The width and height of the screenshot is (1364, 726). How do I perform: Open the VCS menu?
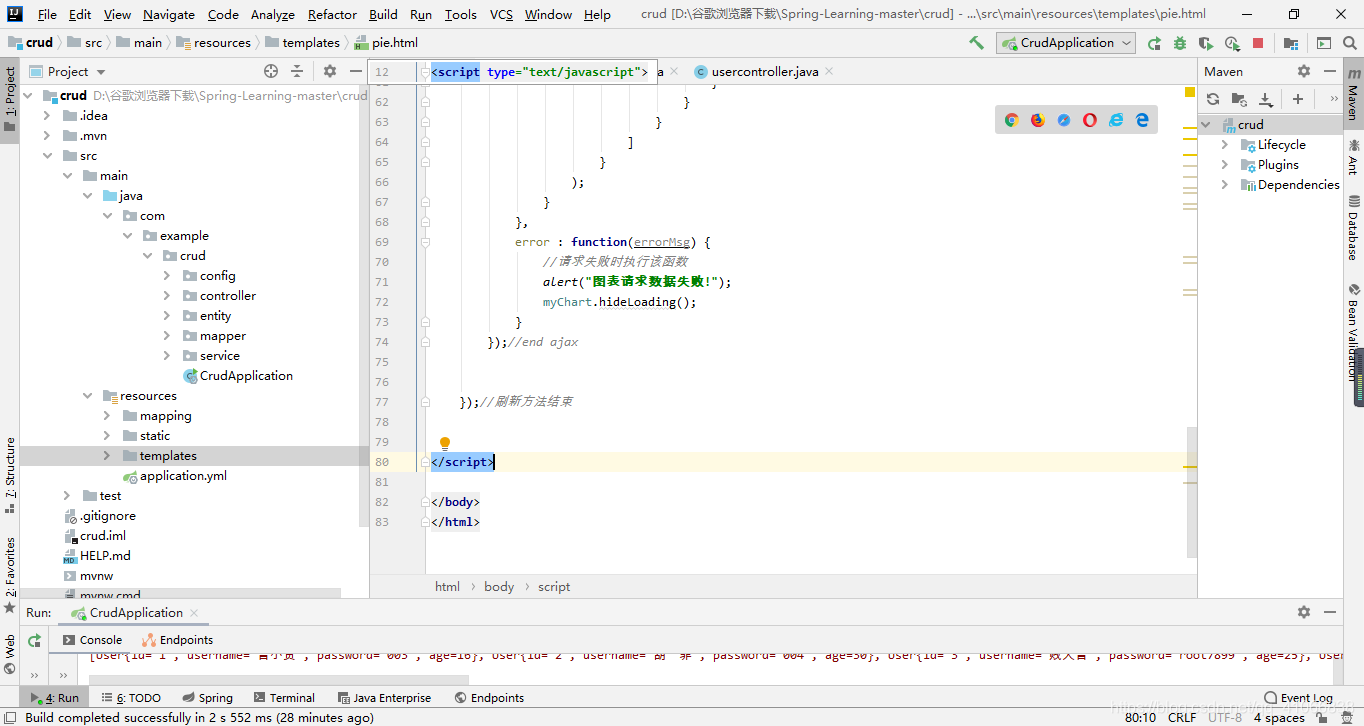[501, 14]
